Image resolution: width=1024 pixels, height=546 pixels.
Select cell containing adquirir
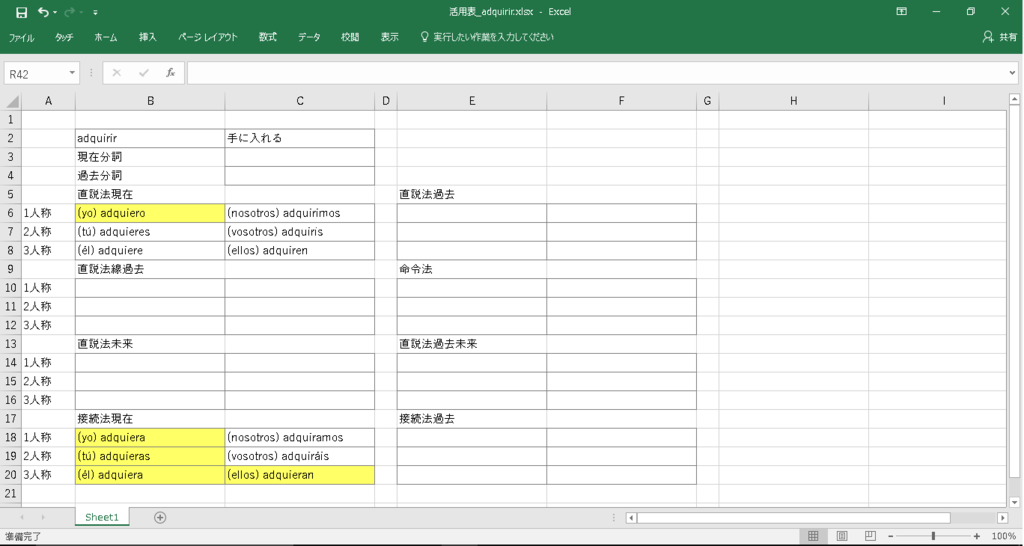click(150, 138)
